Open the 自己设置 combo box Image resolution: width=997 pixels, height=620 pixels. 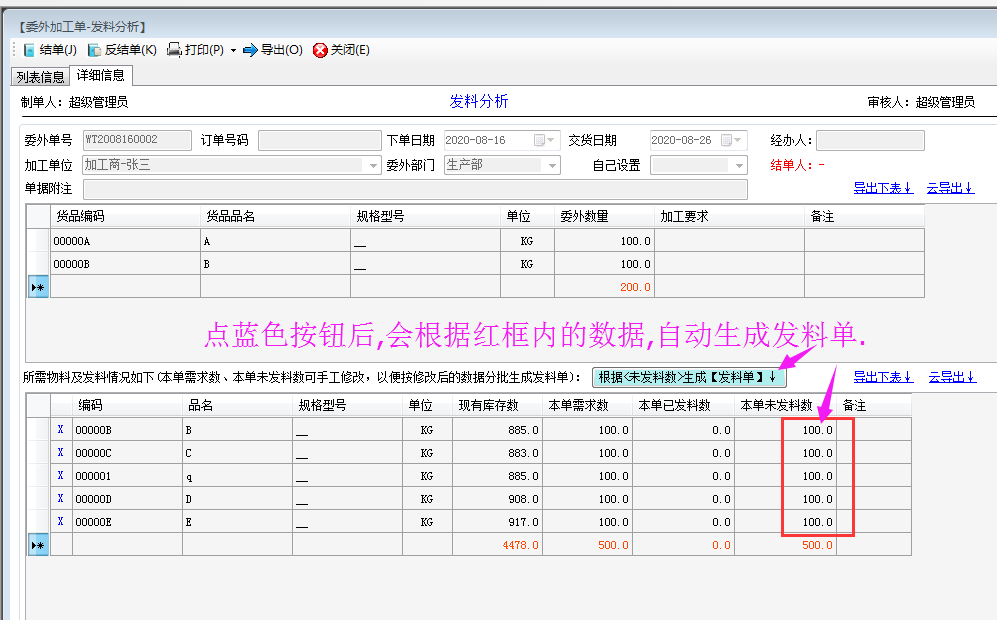[739, 165]
